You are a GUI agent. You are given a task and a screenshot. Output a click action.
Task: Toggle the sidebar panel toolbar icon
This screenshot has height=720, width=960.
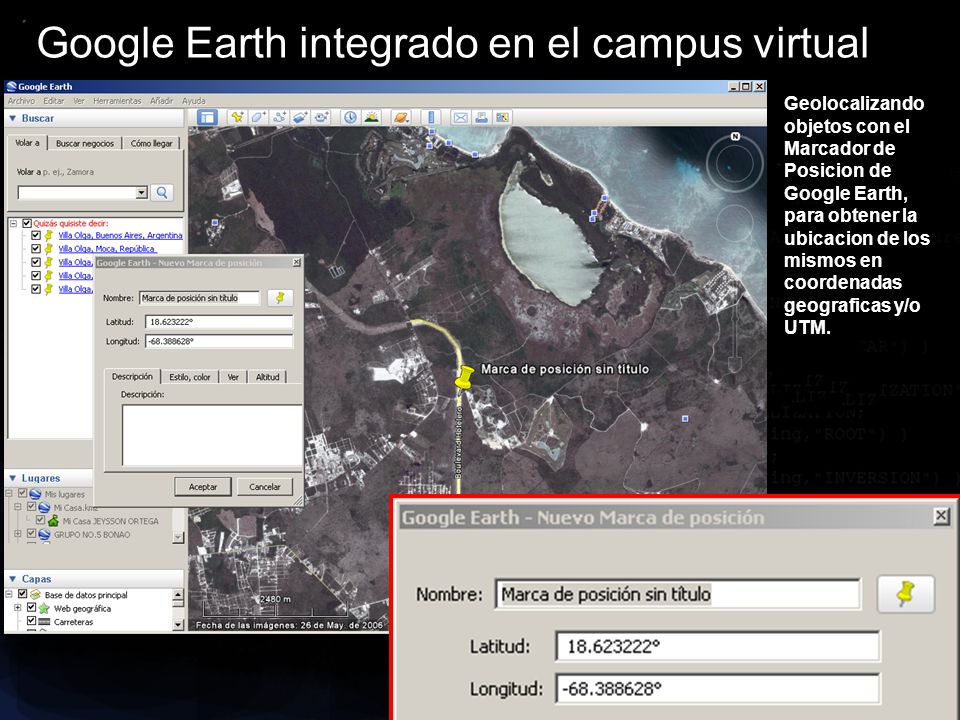[207, 117]
